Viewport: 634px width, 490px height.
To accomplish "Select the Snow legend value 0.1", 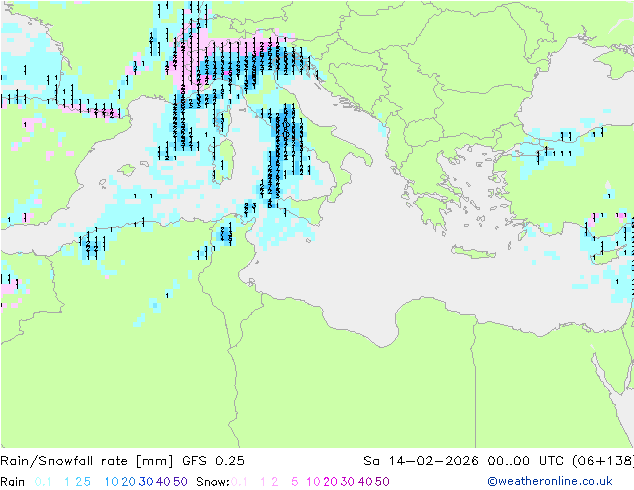I will tap(239, 482).
